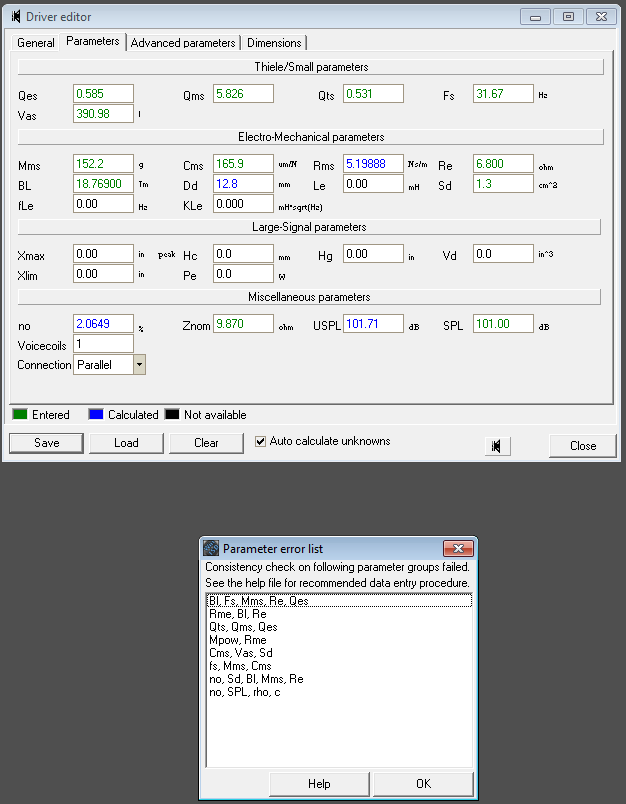Viewport: 626px width, 804px height.
Task: Click the Rms field showing 5.19888
Action: click(x=373, y=164)
